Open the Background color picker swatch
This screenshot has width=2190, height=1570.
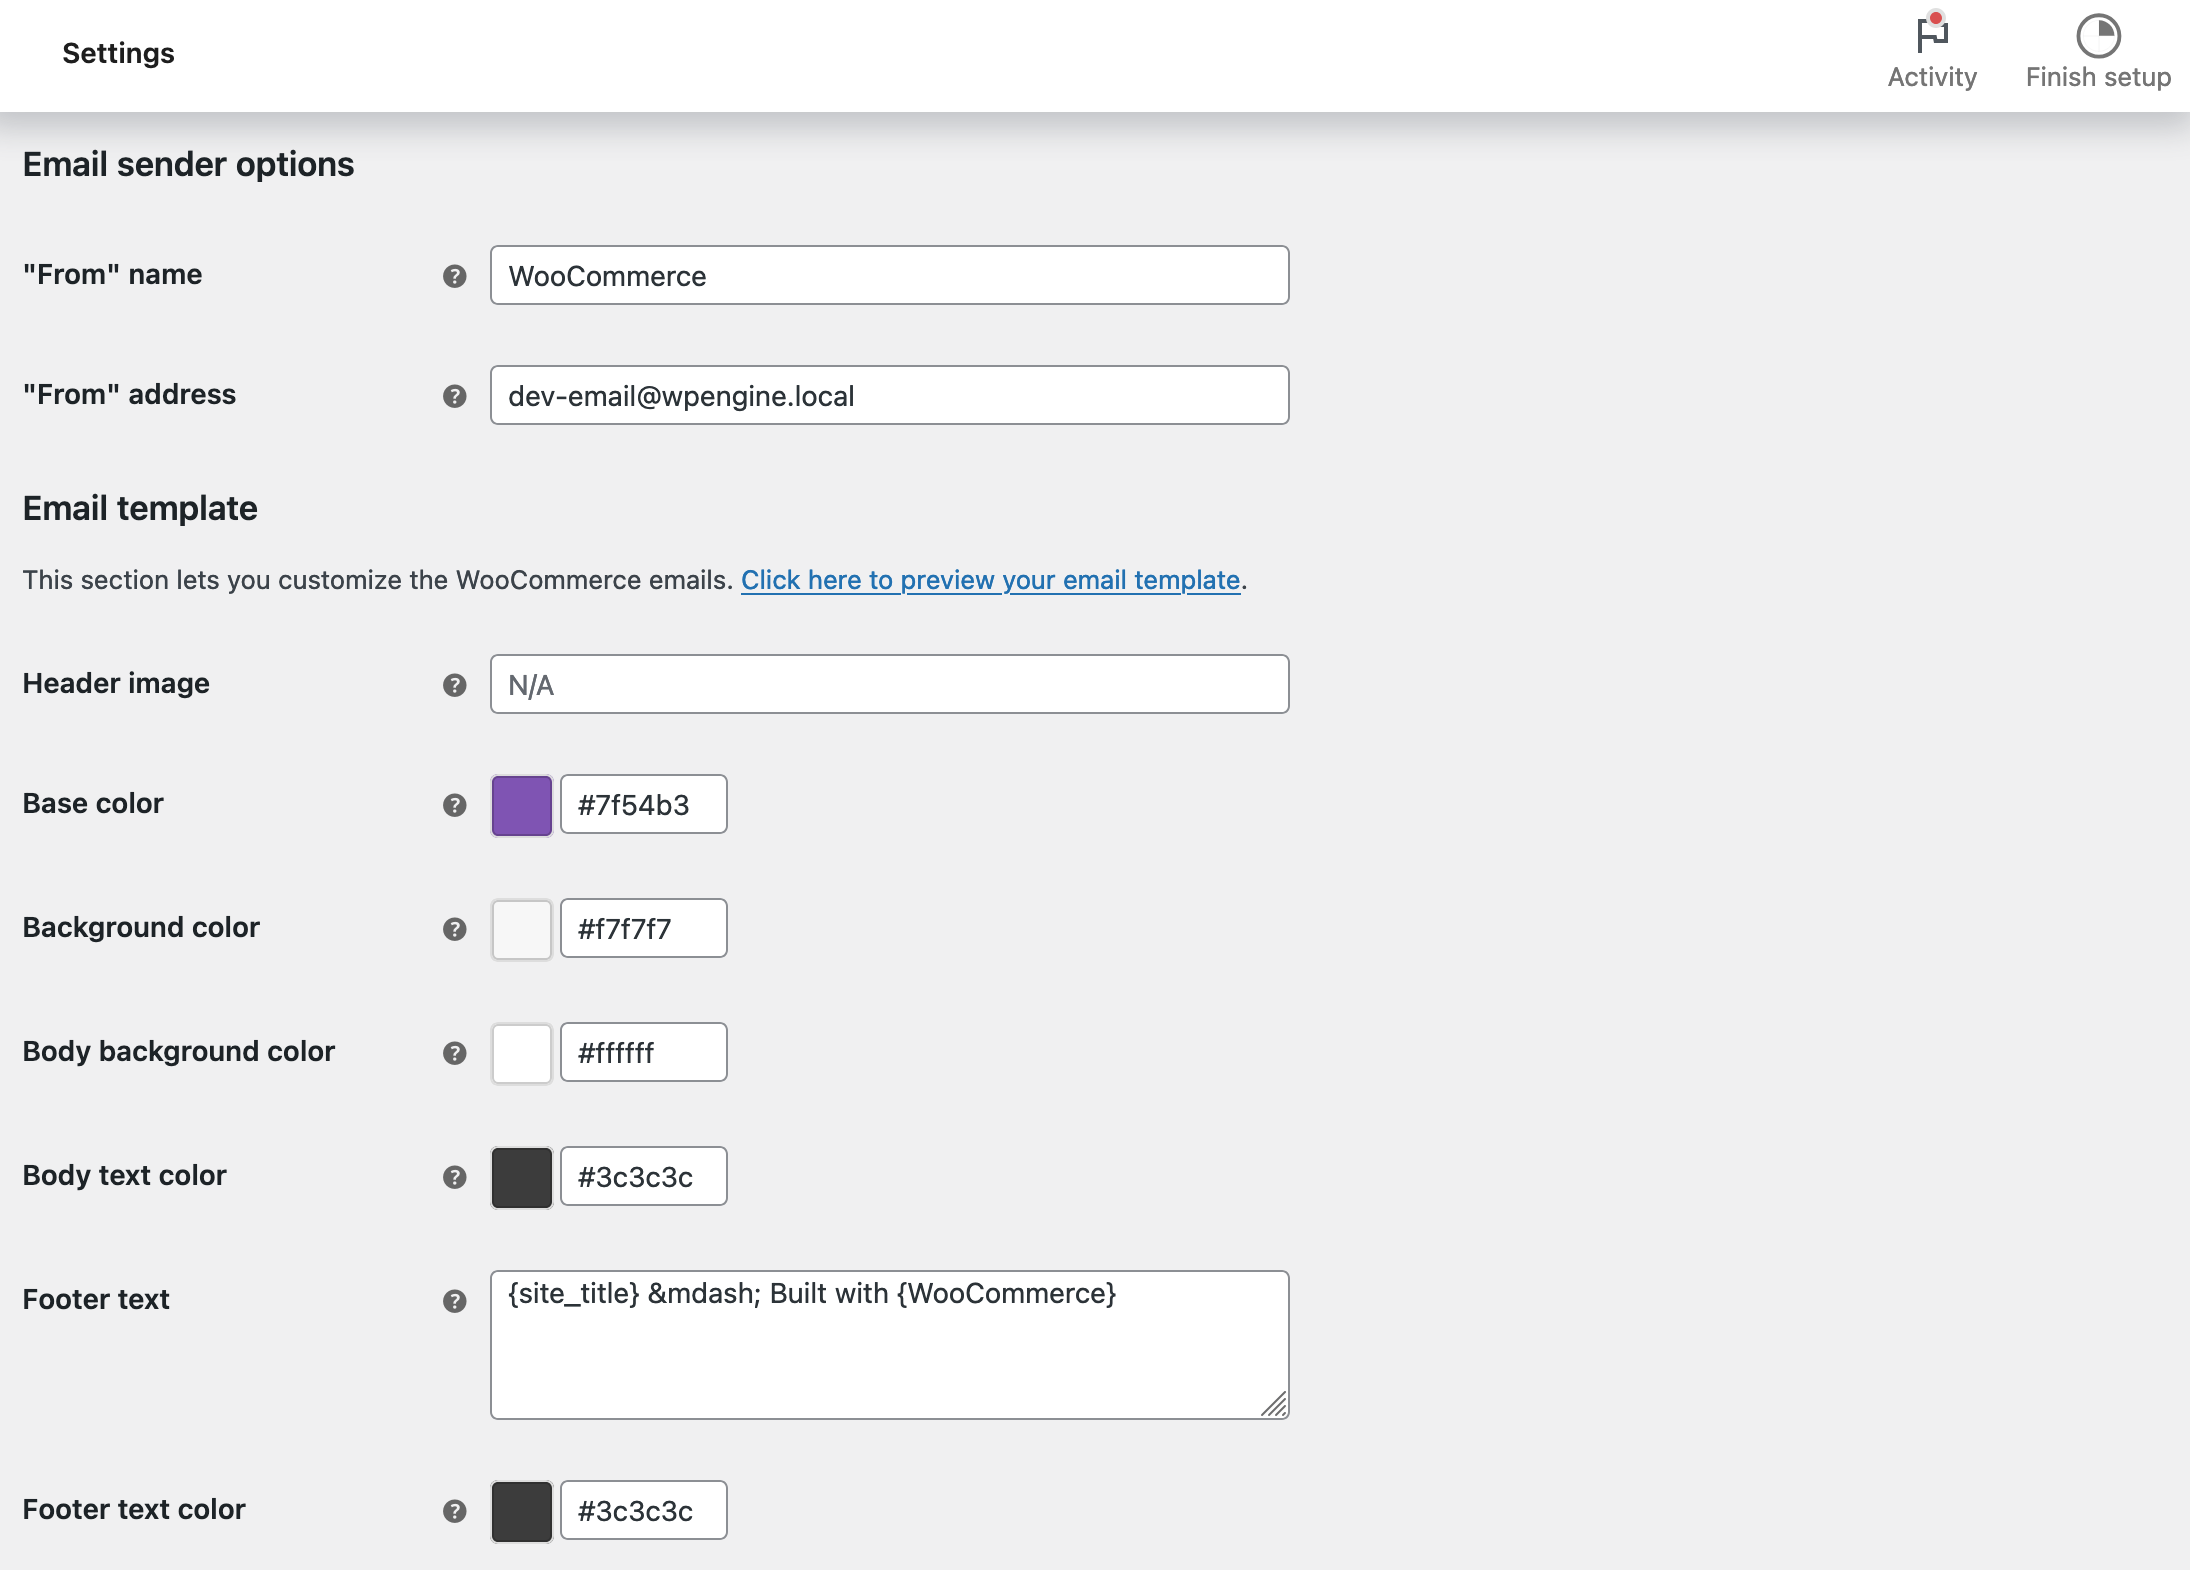pyautogui.click(x=521, y=928)
